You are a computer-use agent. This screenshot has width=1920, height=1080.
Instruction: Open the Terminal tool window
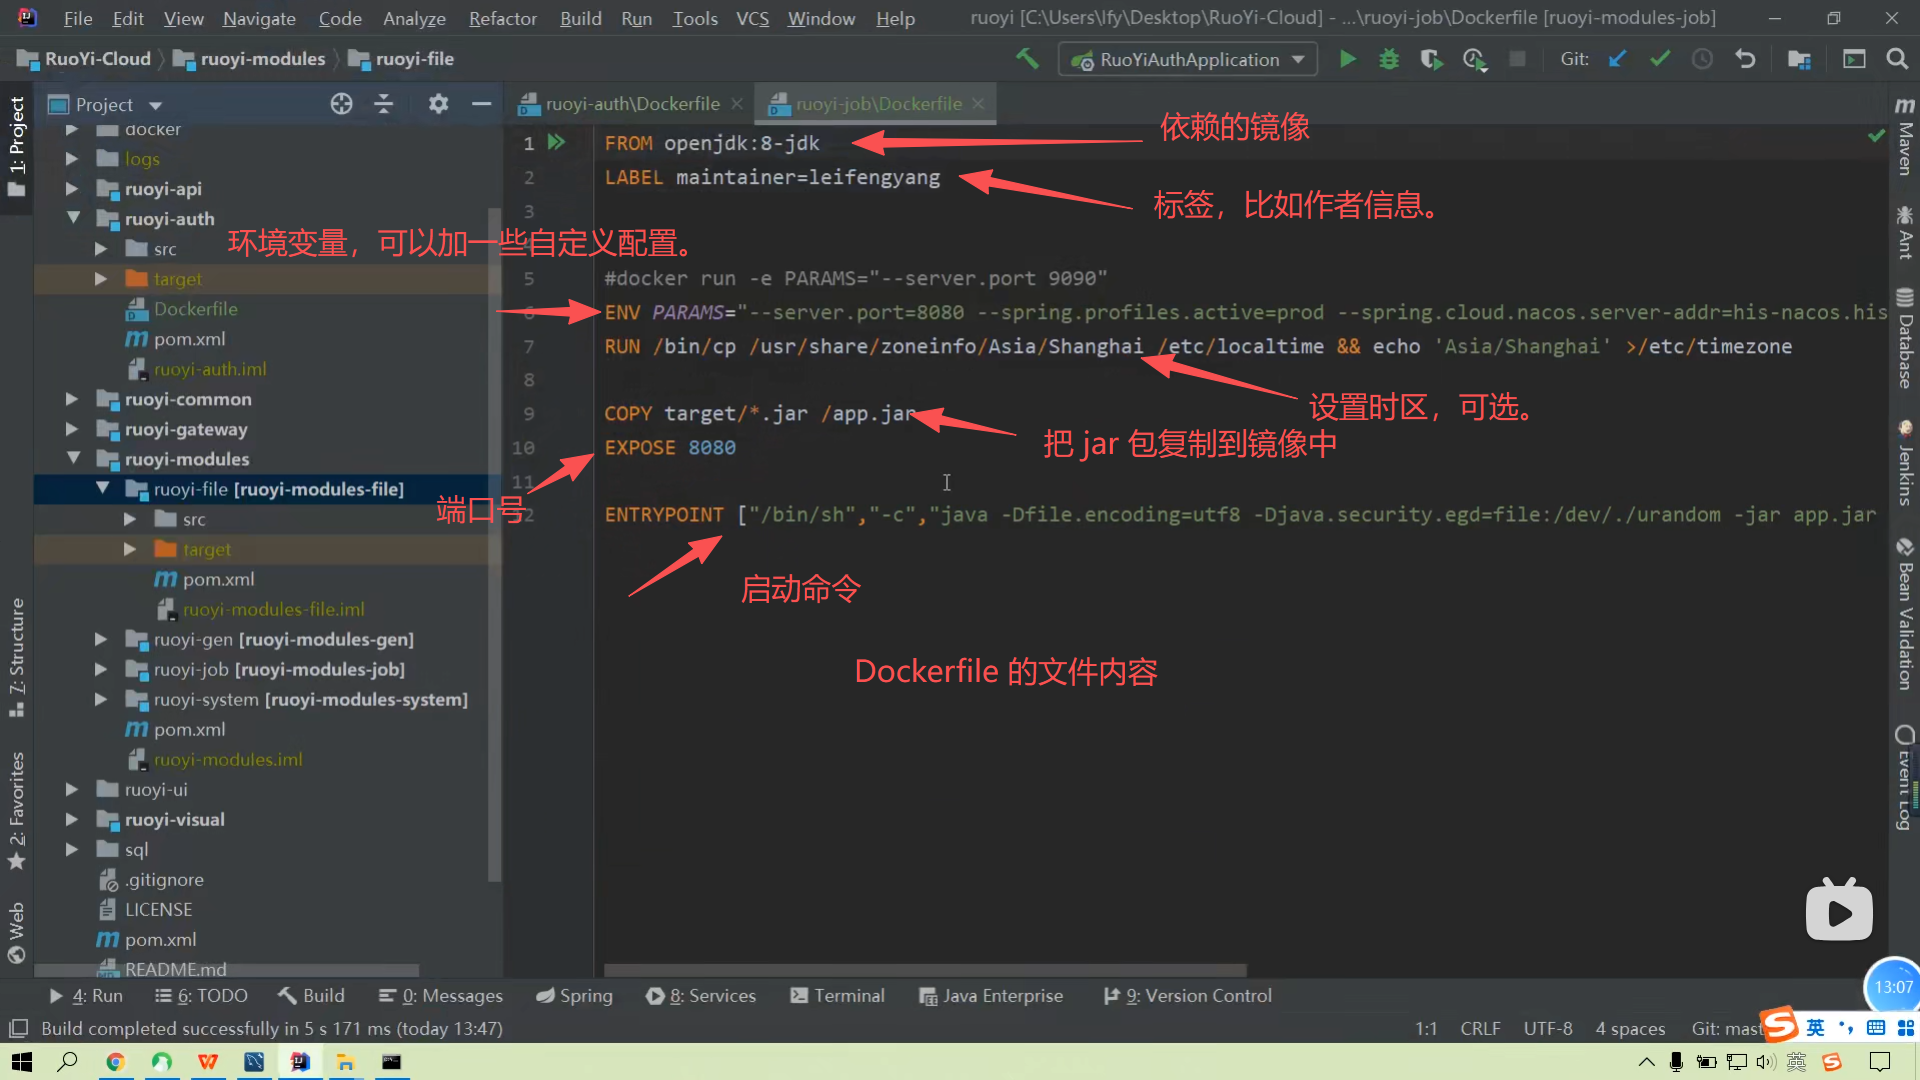(x=838, y=995)
